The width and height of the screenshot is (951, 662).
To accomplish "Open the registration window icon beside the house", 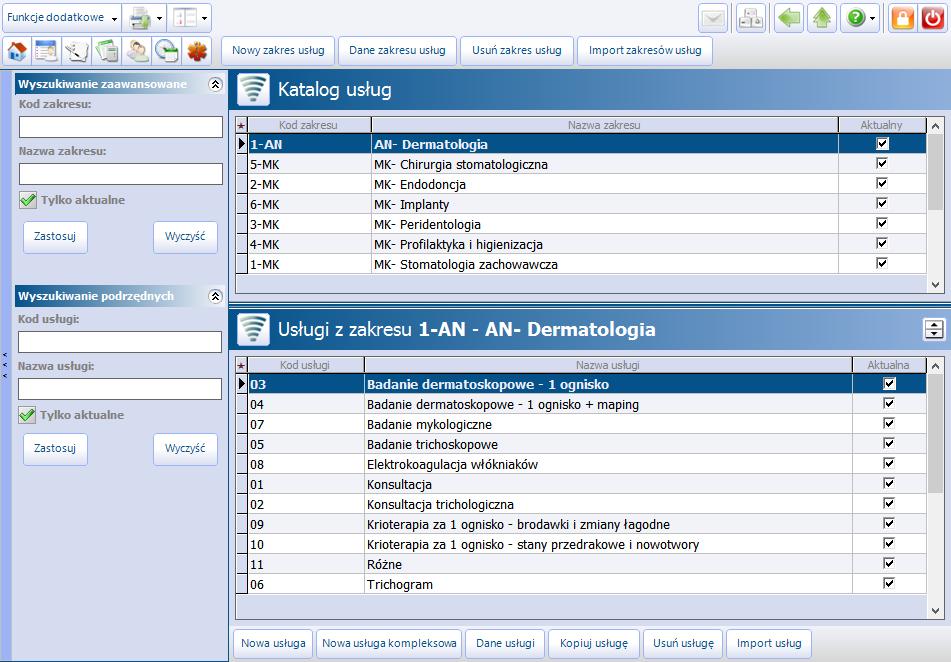I will [x=46, y=51].
